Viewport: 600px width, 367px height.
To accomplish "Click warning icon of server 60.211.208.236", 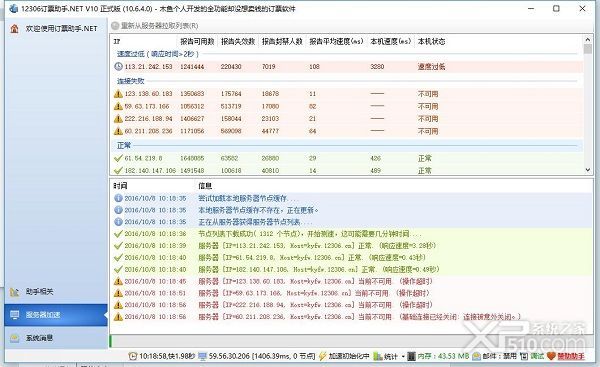I will pyautogui.click(x=118, y=131).
